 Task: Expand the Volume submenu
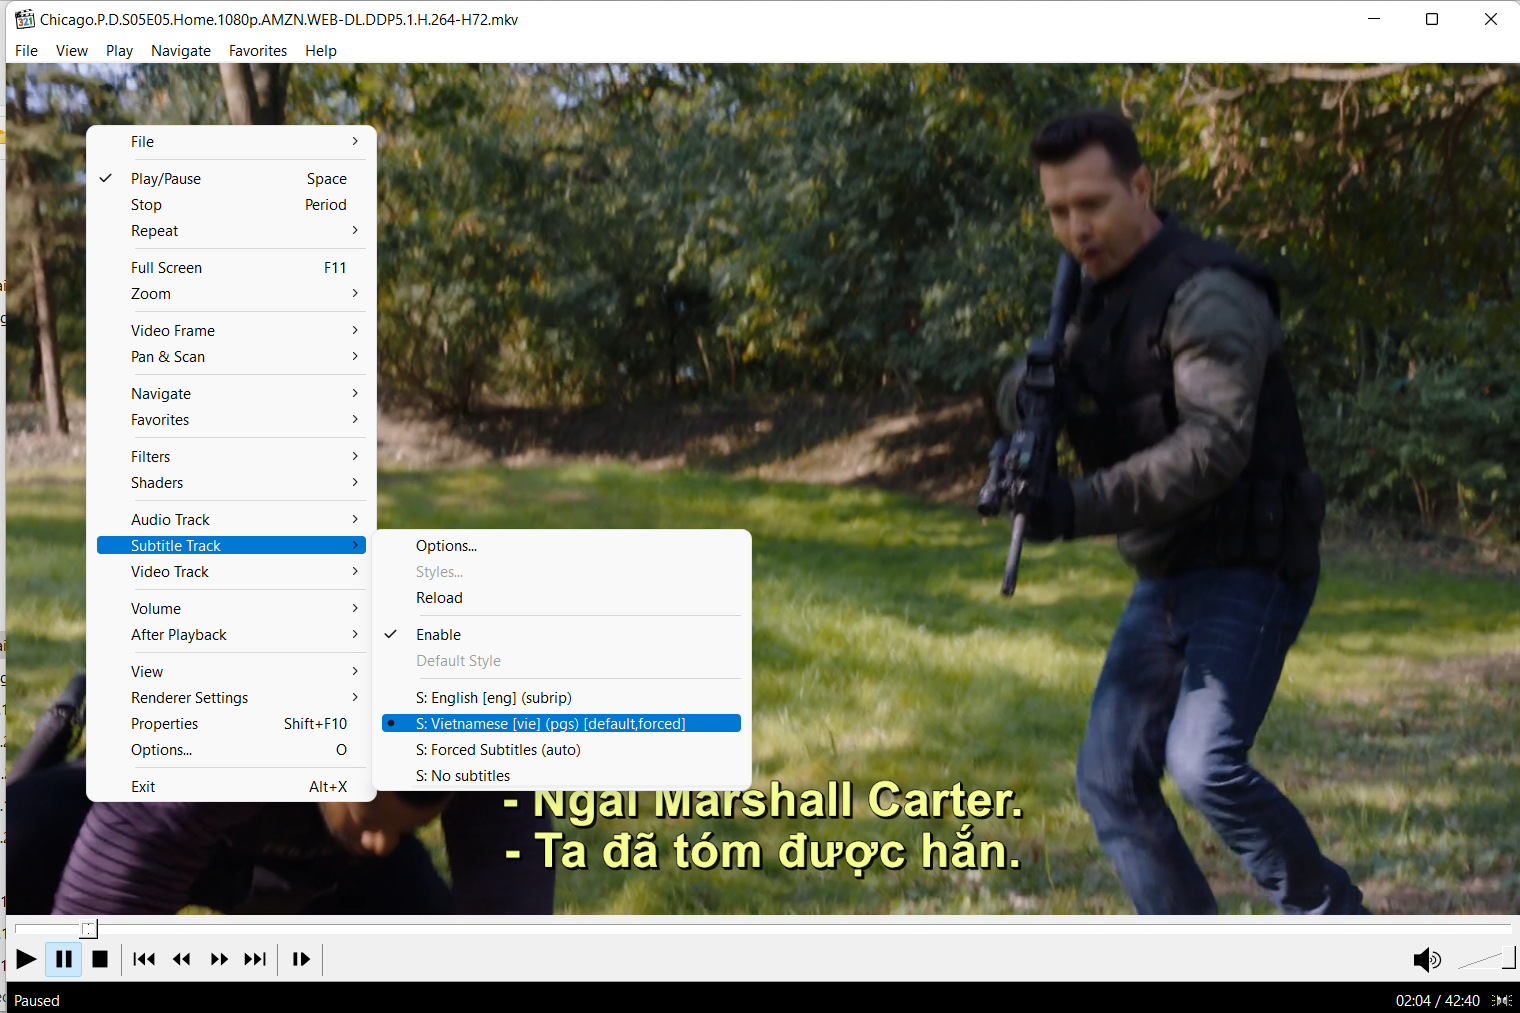click(231, 609)
